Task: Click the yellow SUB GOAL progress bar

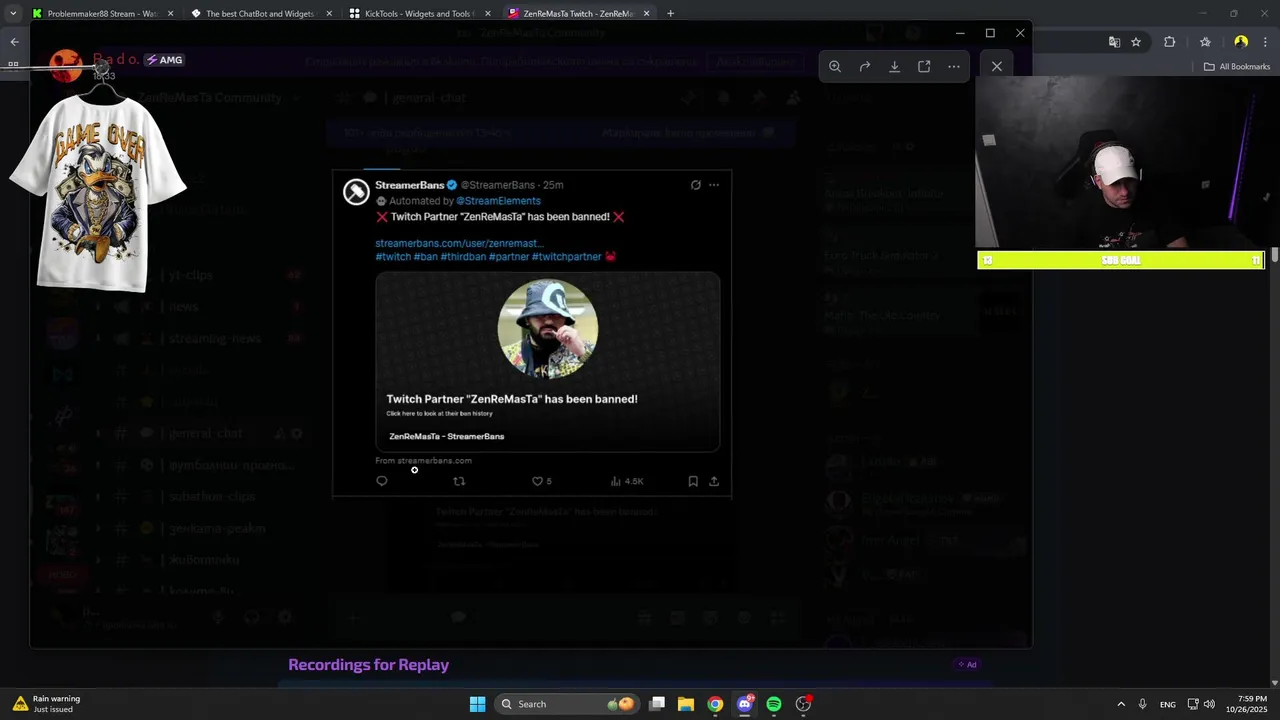Action: tap(1120, 260)
